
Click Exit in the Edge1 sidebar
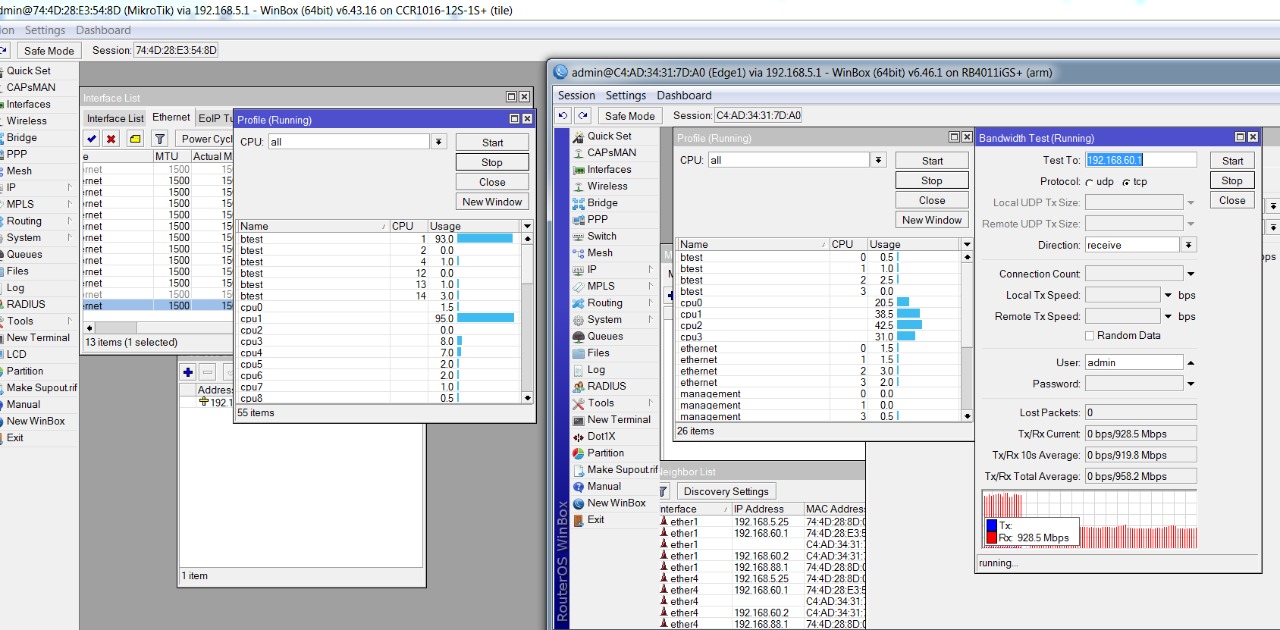coord(596,520)
